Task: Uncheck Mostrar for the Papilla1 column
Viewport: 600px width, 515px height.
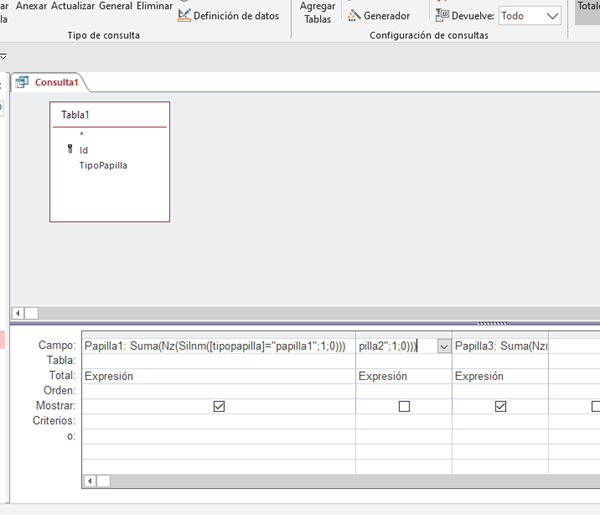Action: 219,407
